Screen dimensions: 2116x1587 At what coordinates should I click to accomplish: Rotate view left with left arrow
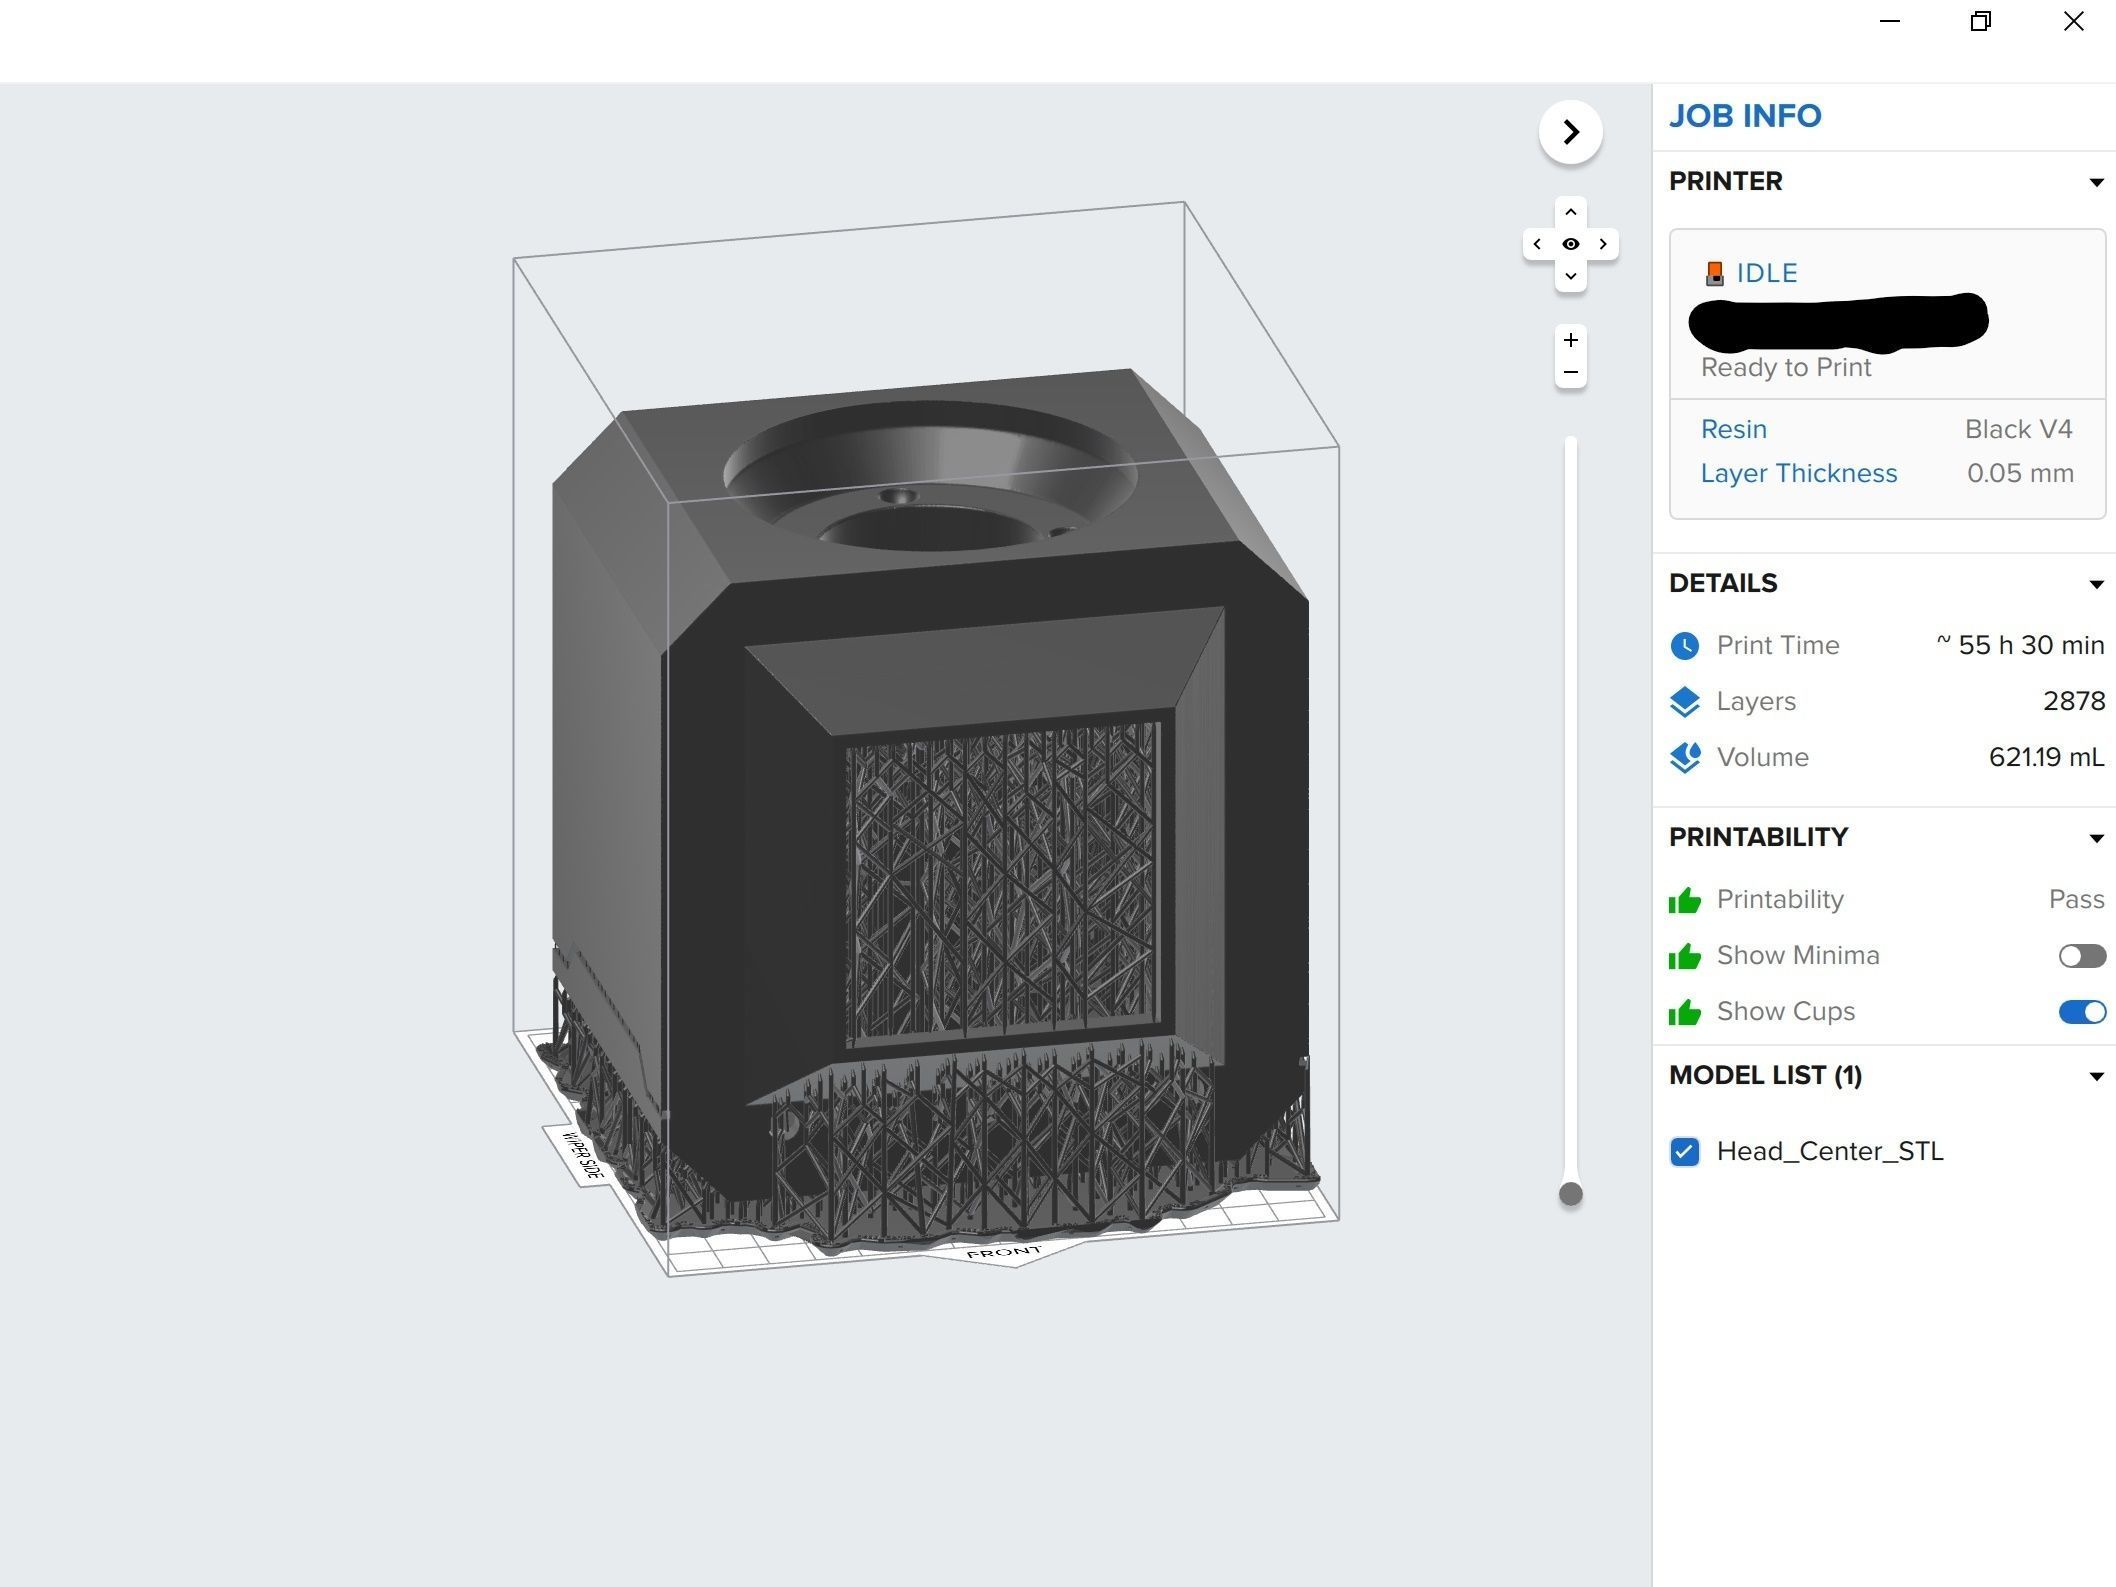coord(1537,244)
